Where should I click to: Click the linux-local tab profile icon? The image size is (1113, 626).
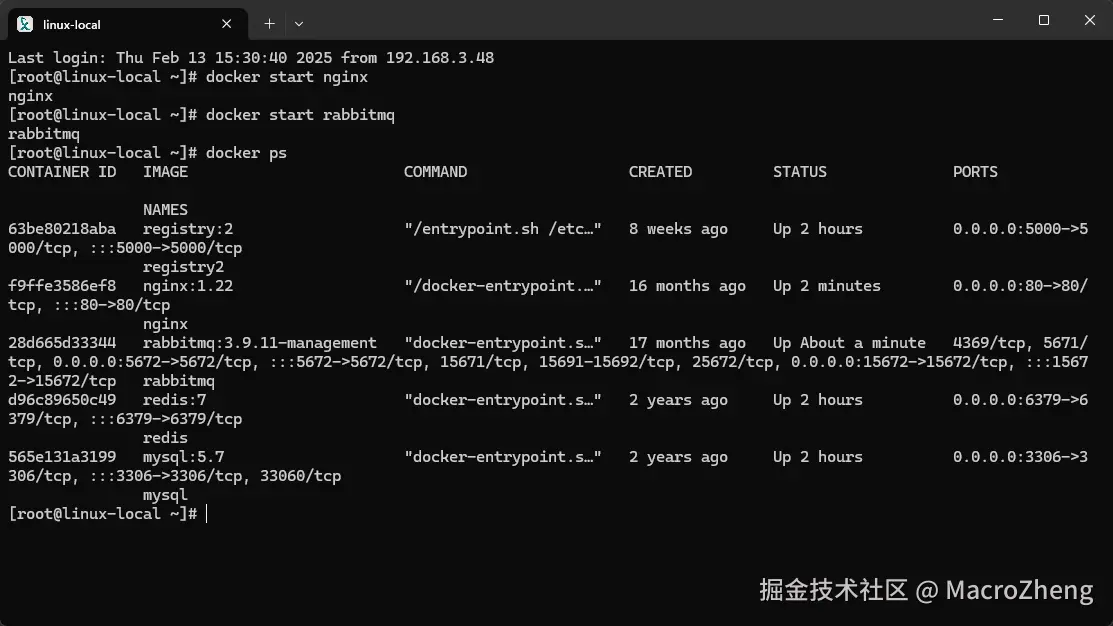pyautogui.click(x=25, y=24)
